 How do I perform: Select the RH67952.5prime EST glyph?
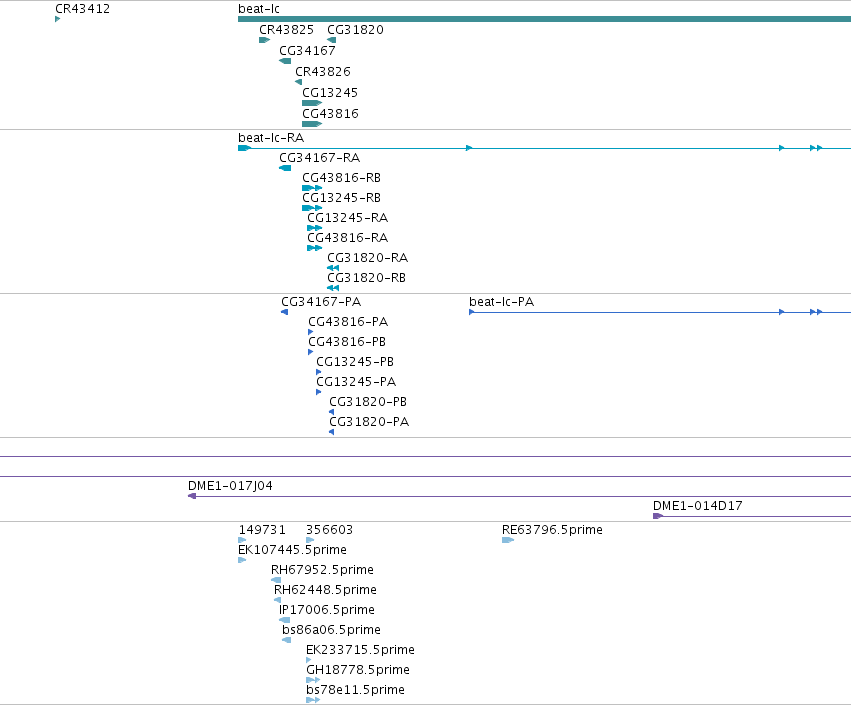click(x=276, y=580)
